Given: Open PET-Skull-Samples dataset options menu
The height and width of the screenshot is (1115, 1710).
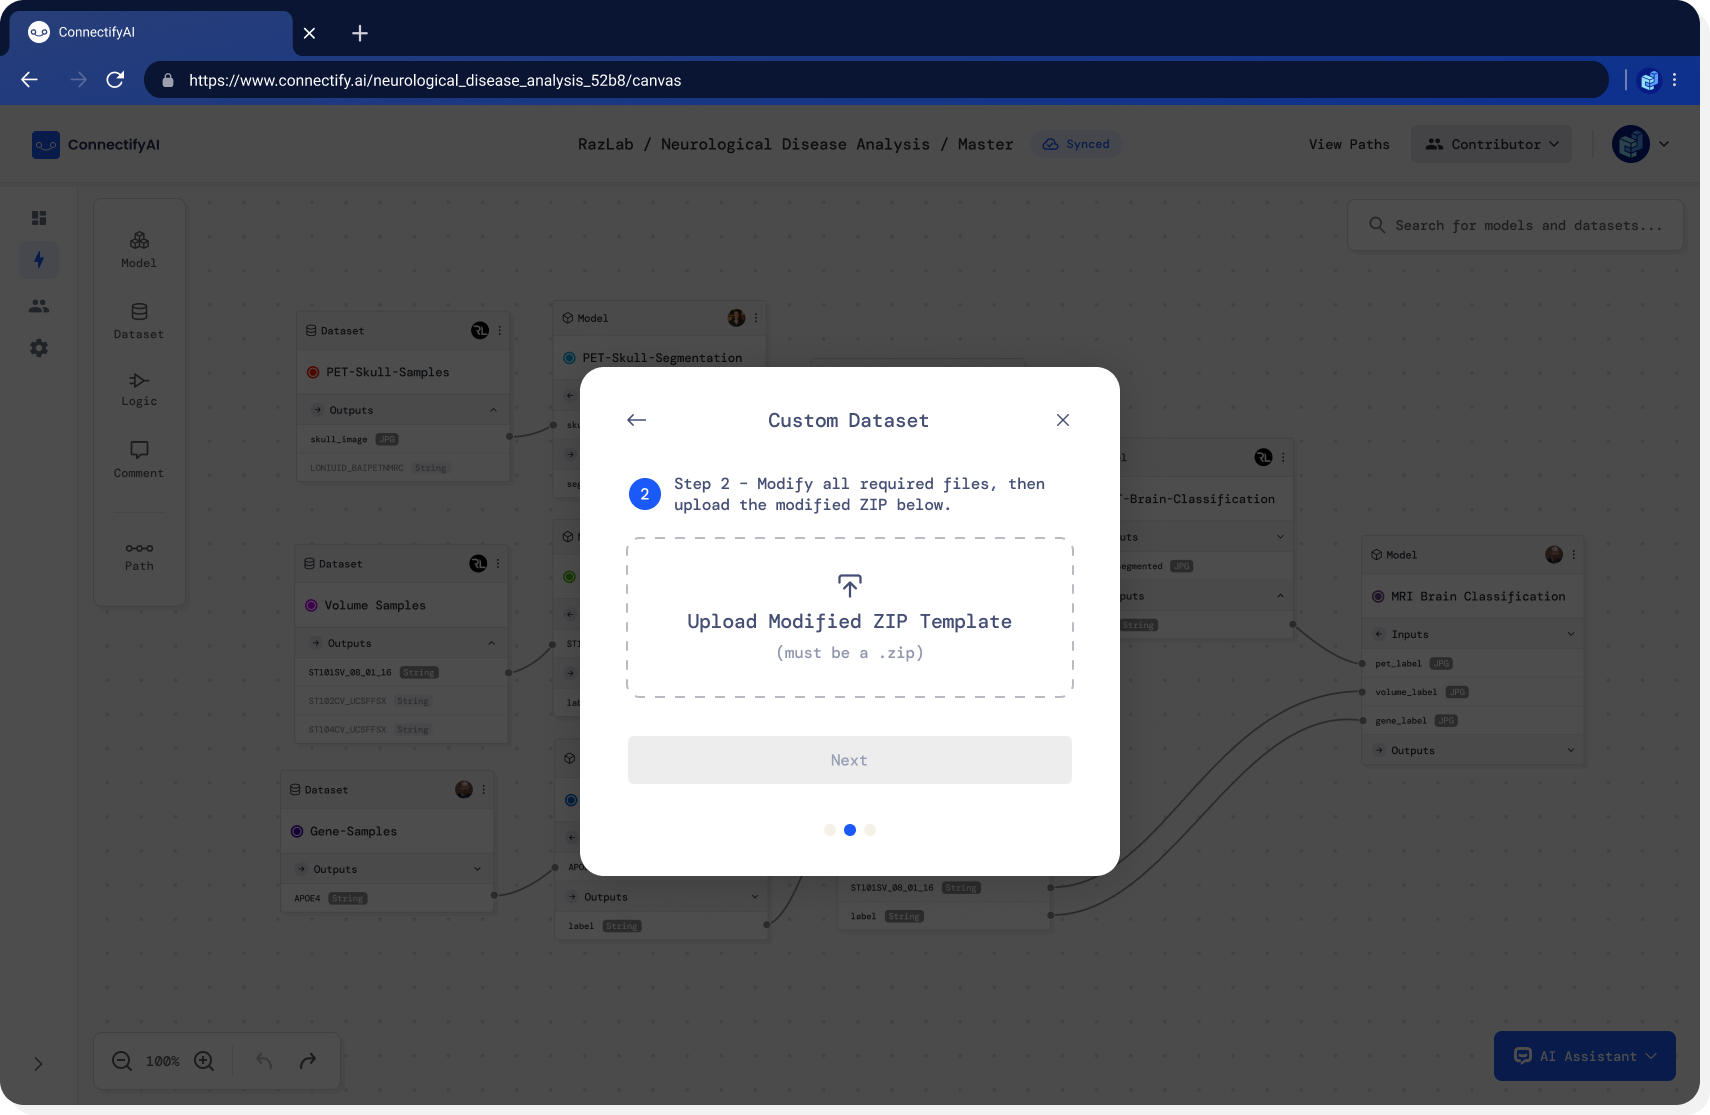Looking at the screenshot, I should (x=500, y=331).
